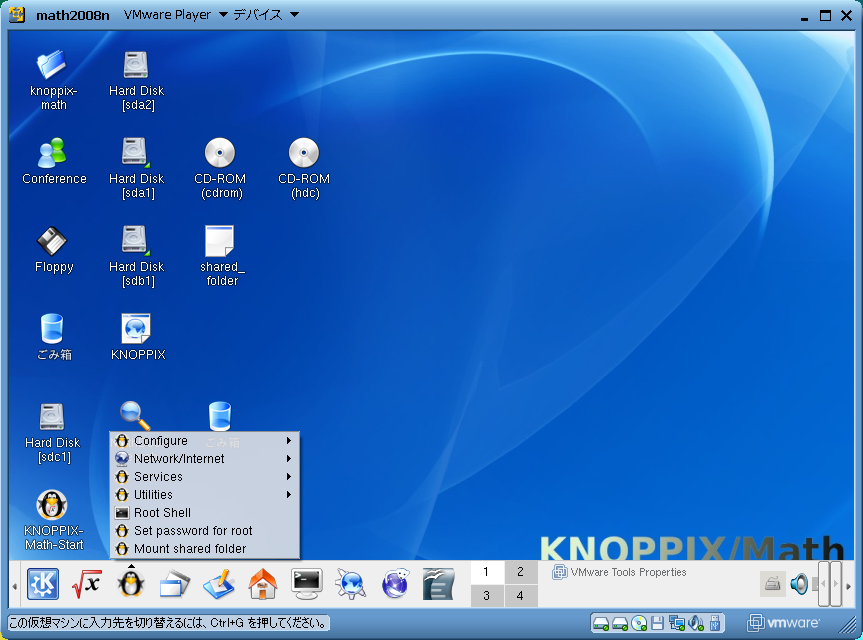Launch the globe internet browser icon
Screen dimensions: 863x640
(395, 584)
